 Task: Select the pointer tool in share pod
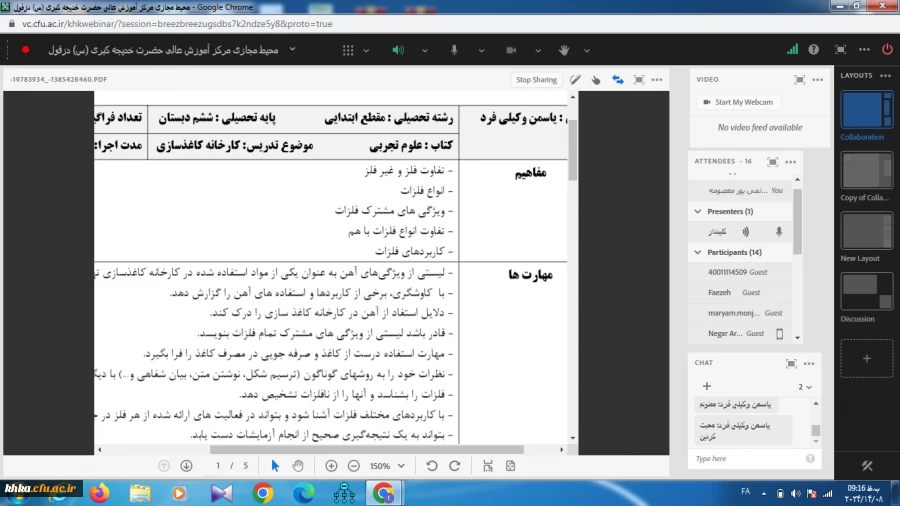[x=275, y=466]
